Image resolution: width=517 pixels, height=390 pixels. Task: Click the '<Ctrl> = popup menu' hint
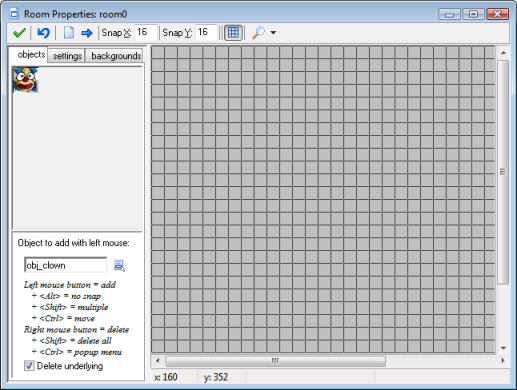point(77,352)
